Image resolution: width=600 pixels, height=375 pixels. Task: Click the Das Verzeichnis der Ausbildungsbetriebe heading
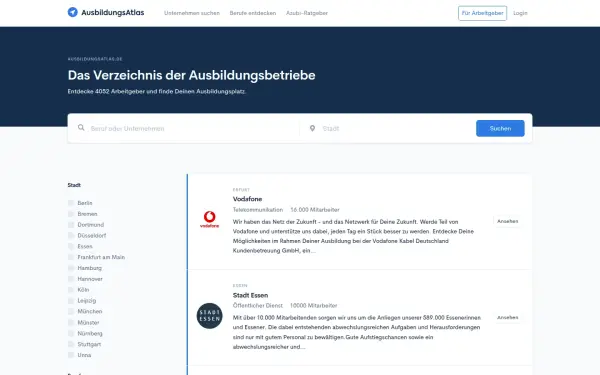tap(191, 75)
